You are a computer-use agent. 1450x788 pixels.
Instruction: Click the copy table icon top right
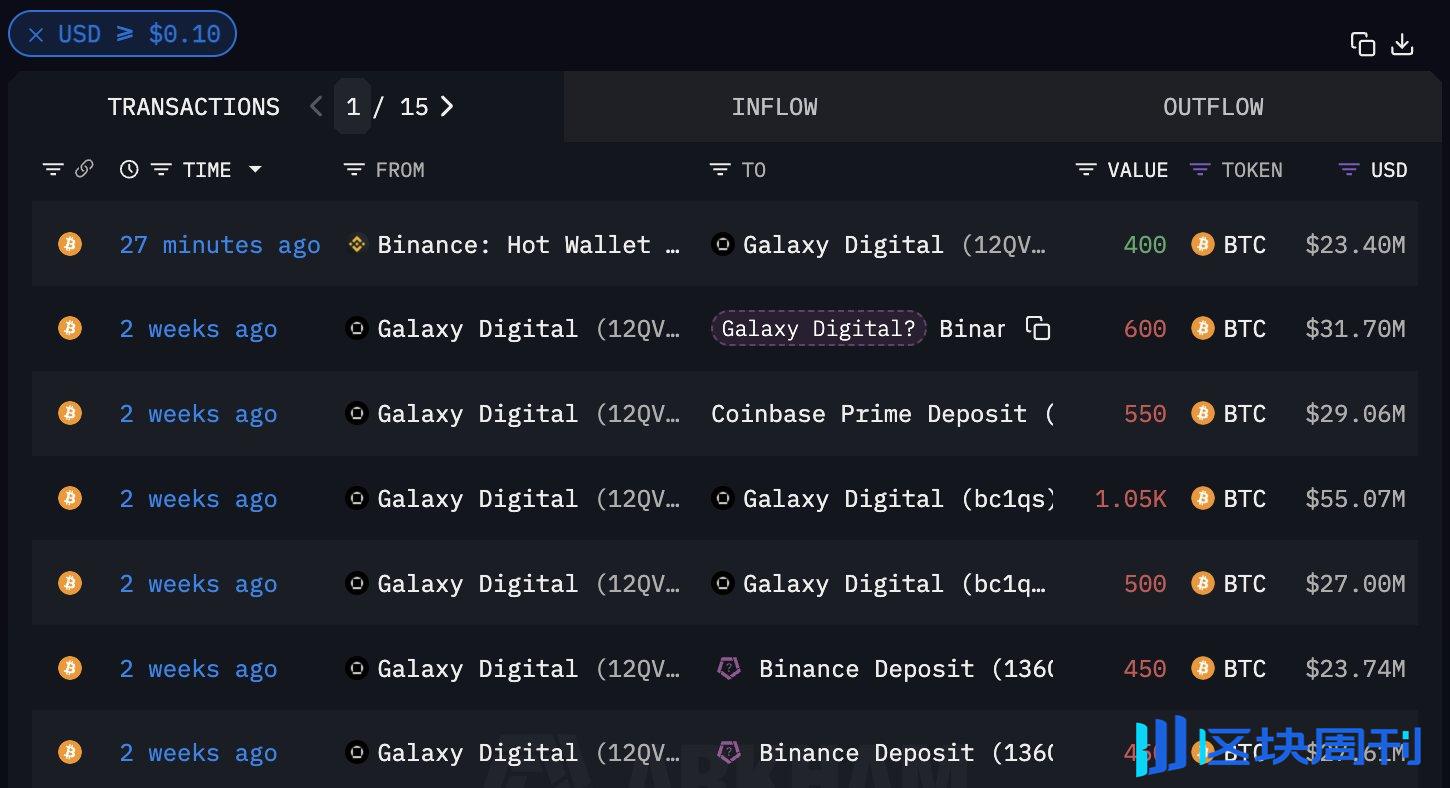tap(1362, 44)
